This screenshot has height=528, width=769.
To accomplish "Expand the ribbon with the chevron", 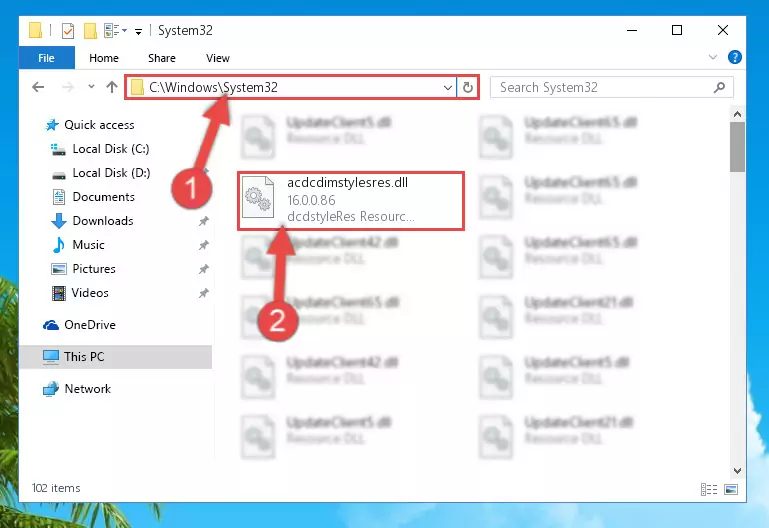I will tap(713, 57).
